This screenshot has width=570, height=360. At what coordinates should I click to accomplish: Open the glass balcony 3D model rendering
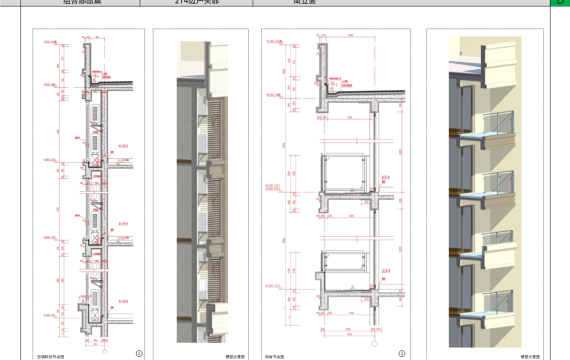485,192
